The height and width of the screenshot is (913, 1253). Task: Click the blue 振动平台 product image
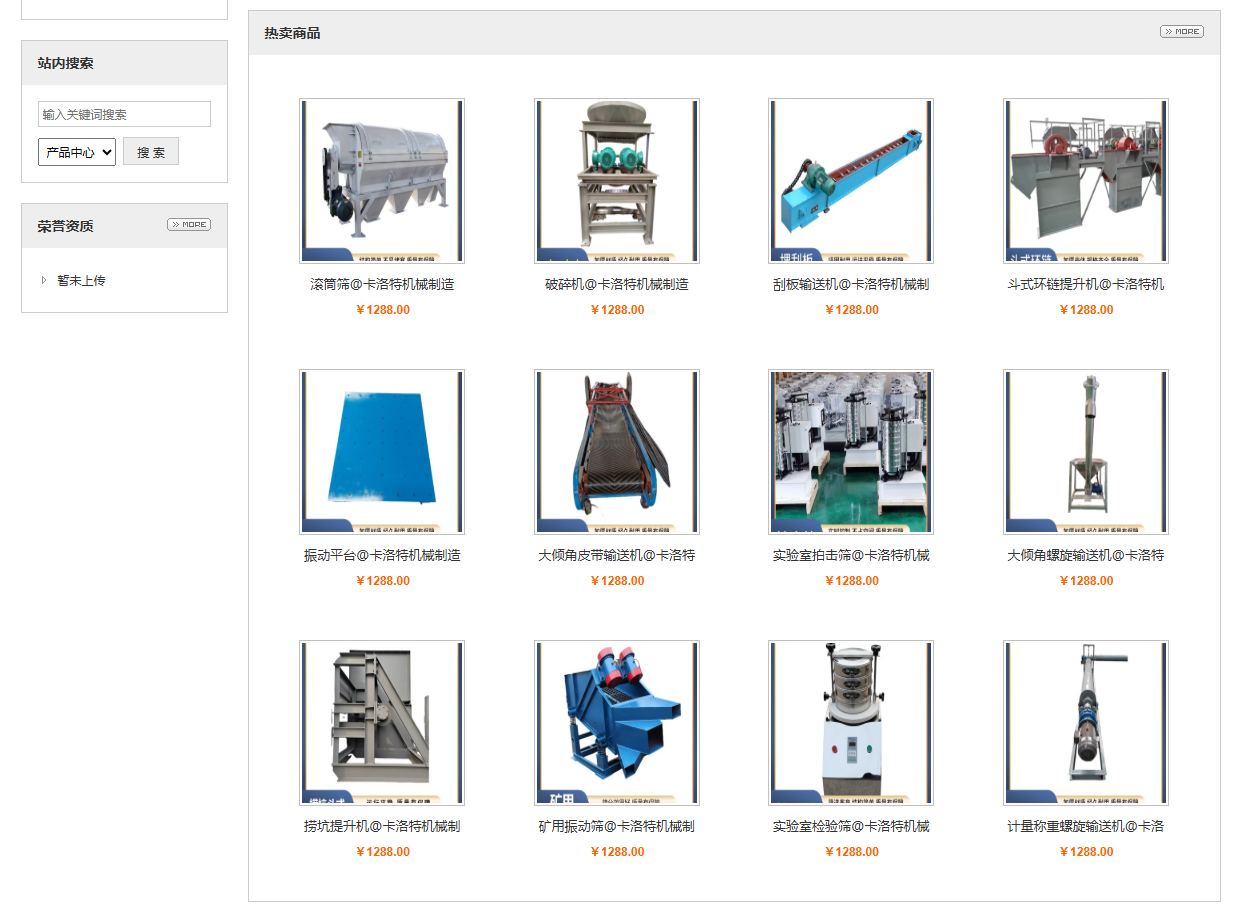tap(381, 452)
